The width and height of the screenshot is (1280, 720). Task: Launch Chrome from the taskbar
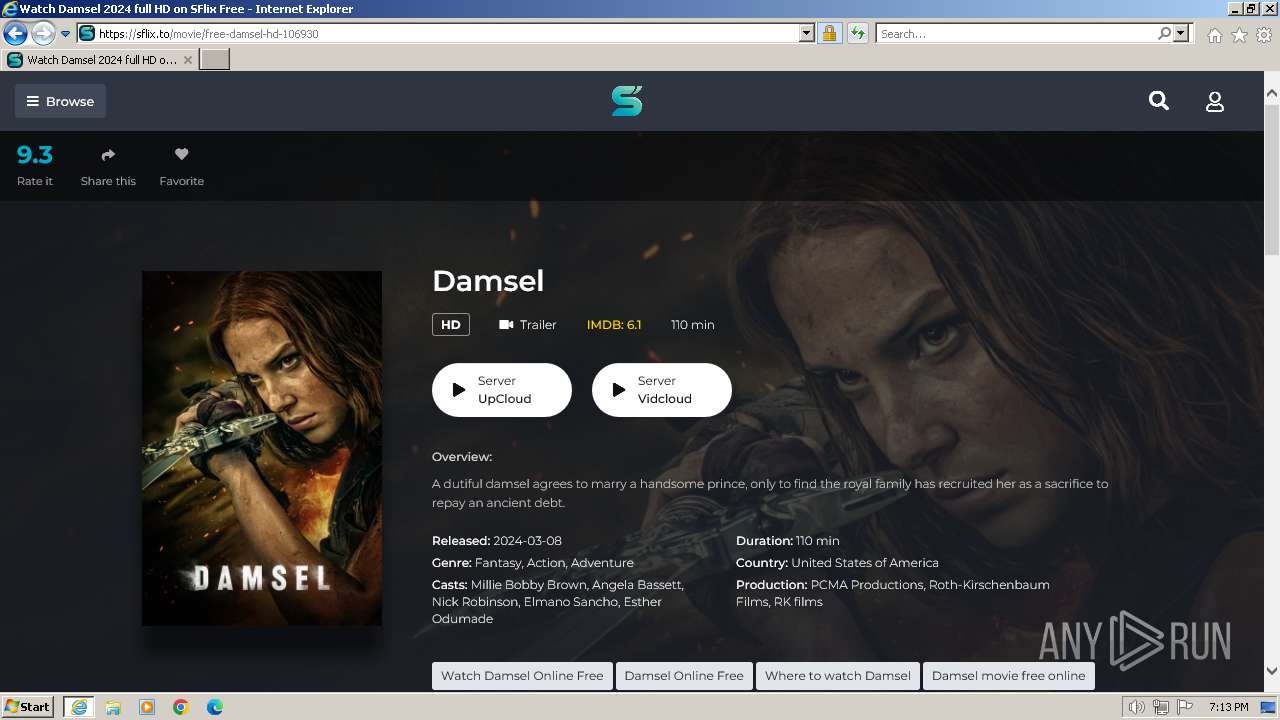pyautogui.click(x=181, y=707)
